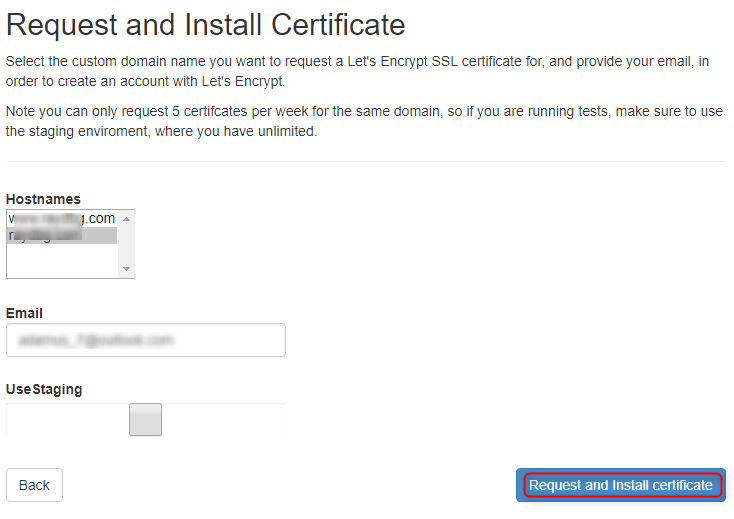Click the staging environment sentence in the note
Viewport: 734px width, 519px height.
pyautogui.click(x=160, y=132)
